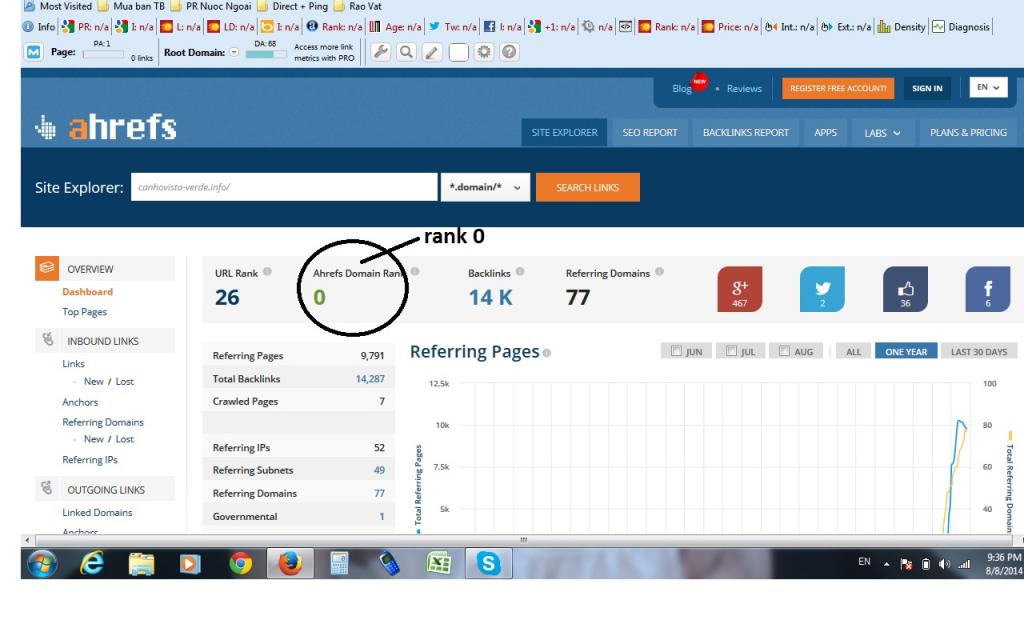
Task: Click the MozBar help question icon
Action: point(509,52)
